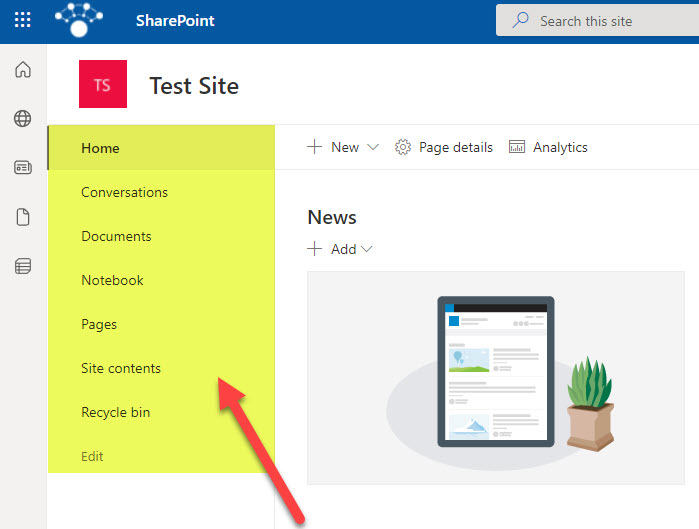
Task: Open My sites globe icon
Action: point(22,119)
